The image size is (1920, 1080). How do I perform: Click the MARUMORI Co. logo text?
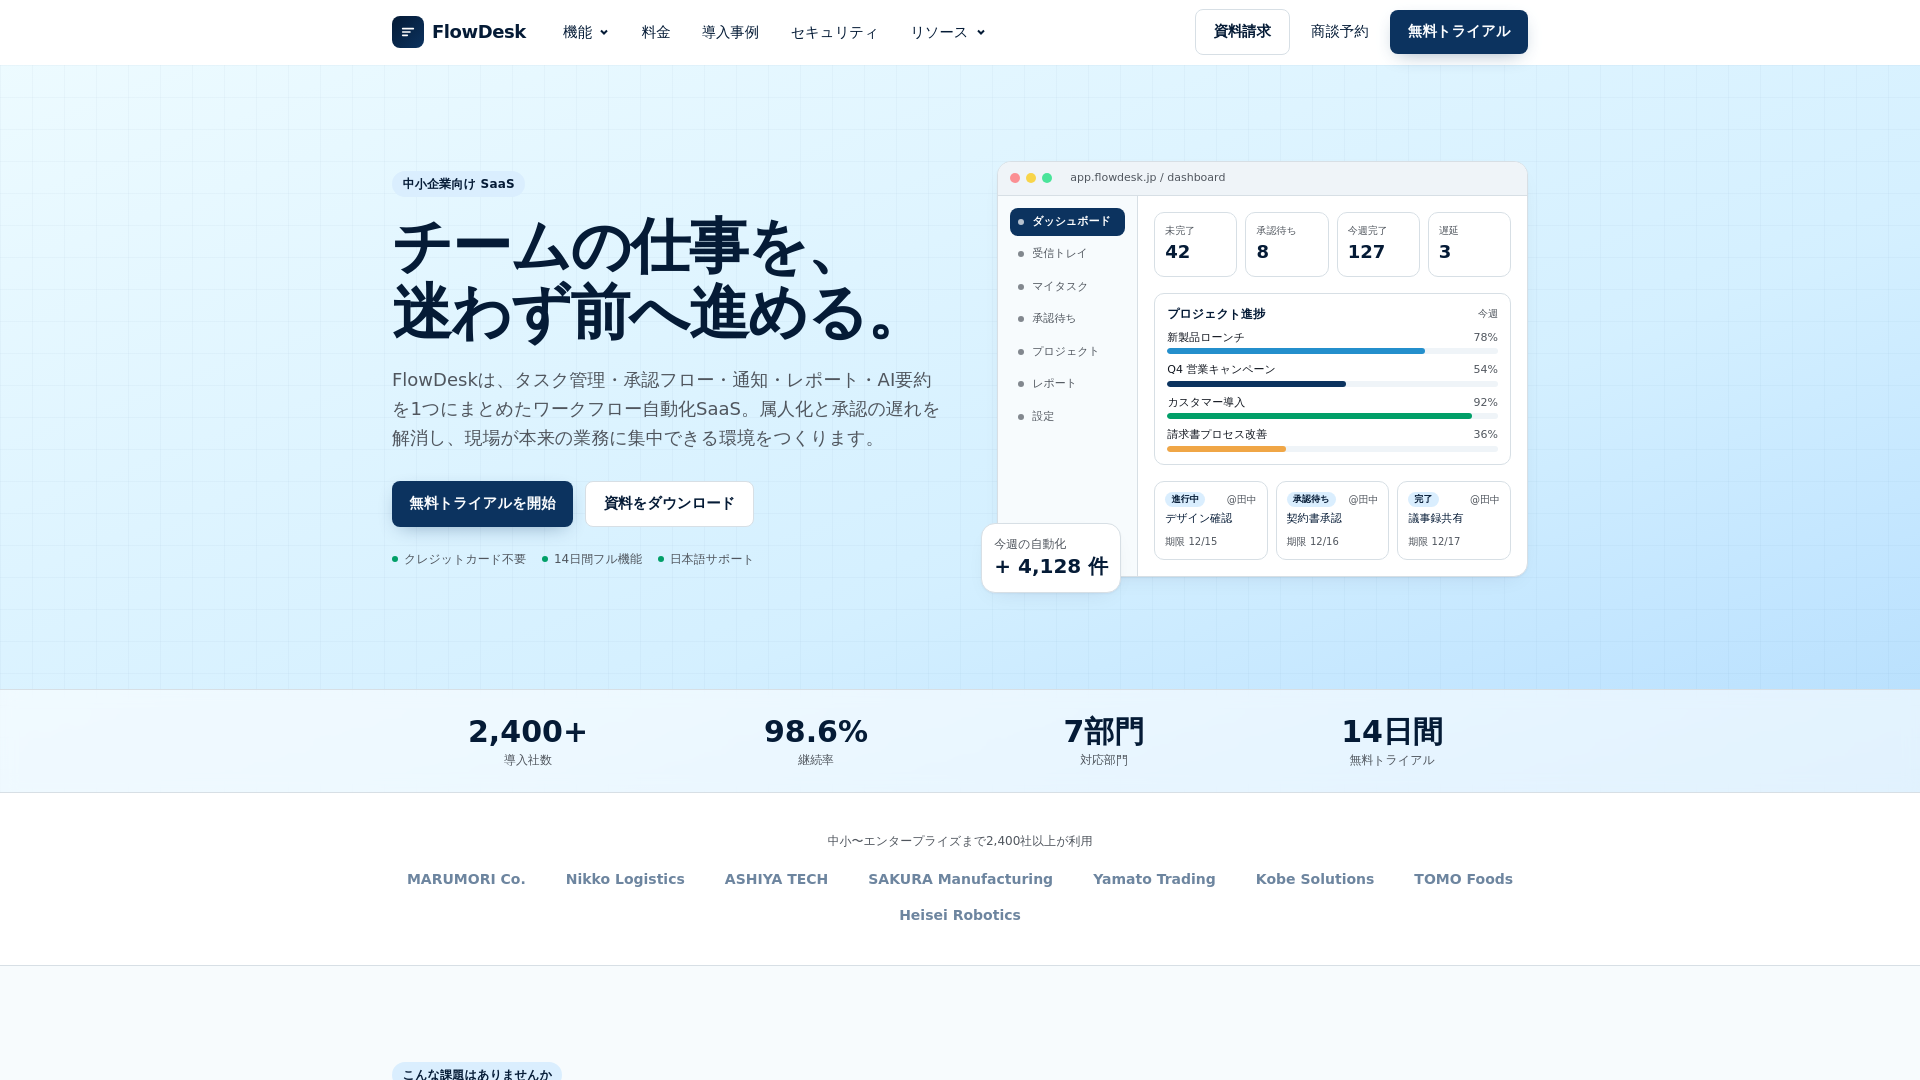click(x=466, y=879)
